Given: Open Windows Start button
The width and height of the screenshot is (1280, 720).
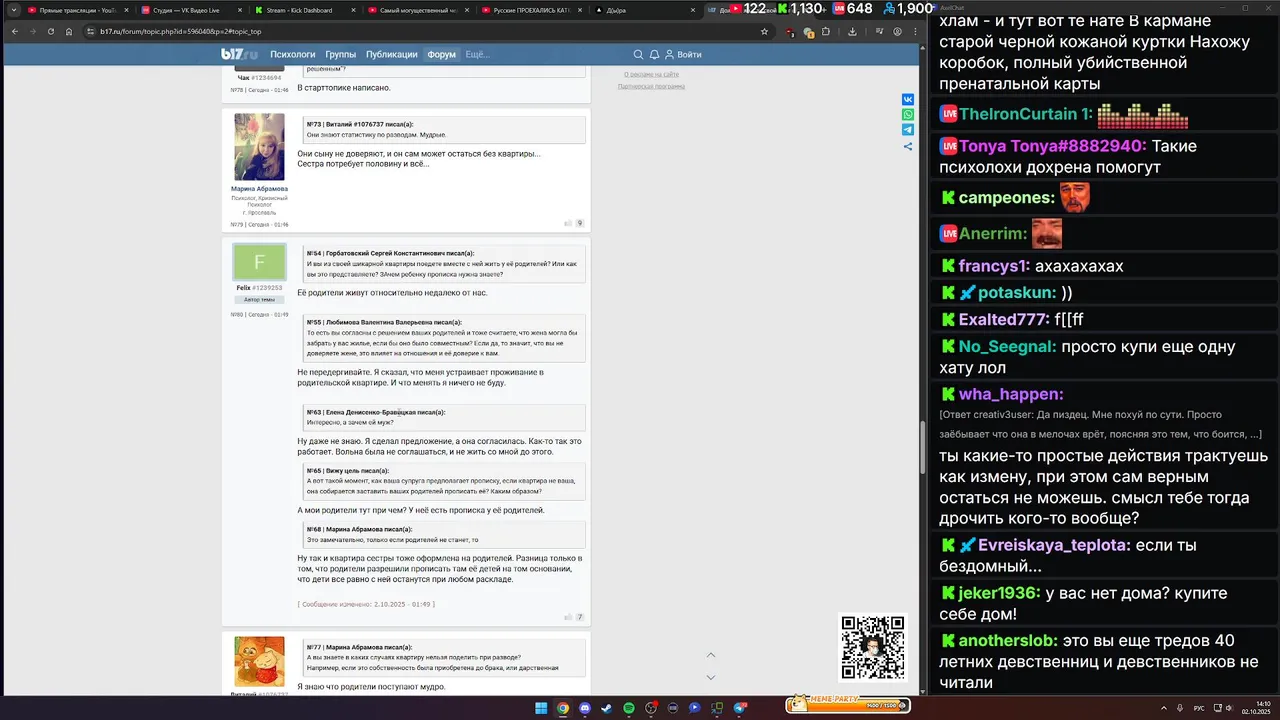Looking at the screenshot, I should pos(541,708).
